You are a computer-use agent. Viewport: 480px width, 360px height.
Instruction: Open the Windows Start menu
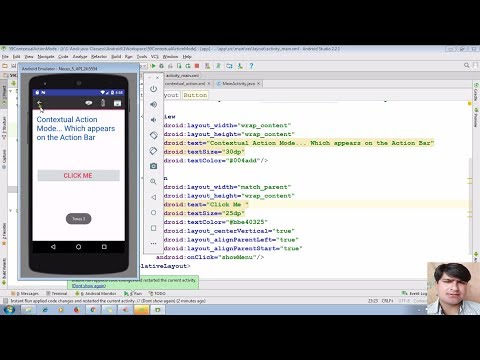[x=9, y=310]
